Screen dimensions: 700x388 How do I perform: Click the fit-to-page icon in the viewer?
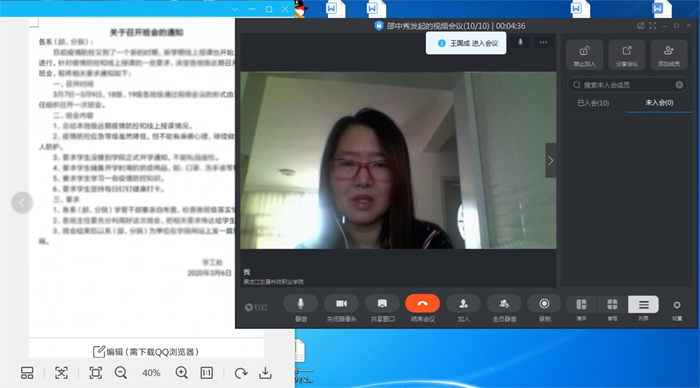pos(96,373)
